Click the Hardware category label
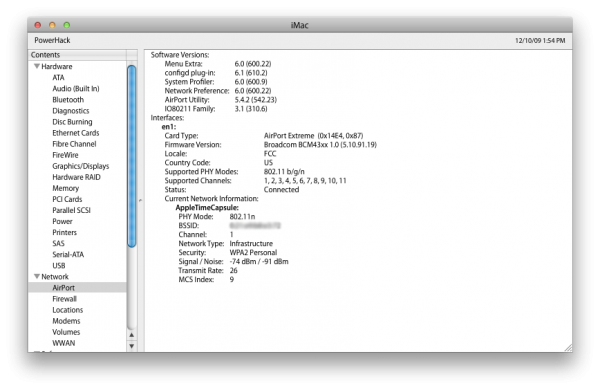 57,66
